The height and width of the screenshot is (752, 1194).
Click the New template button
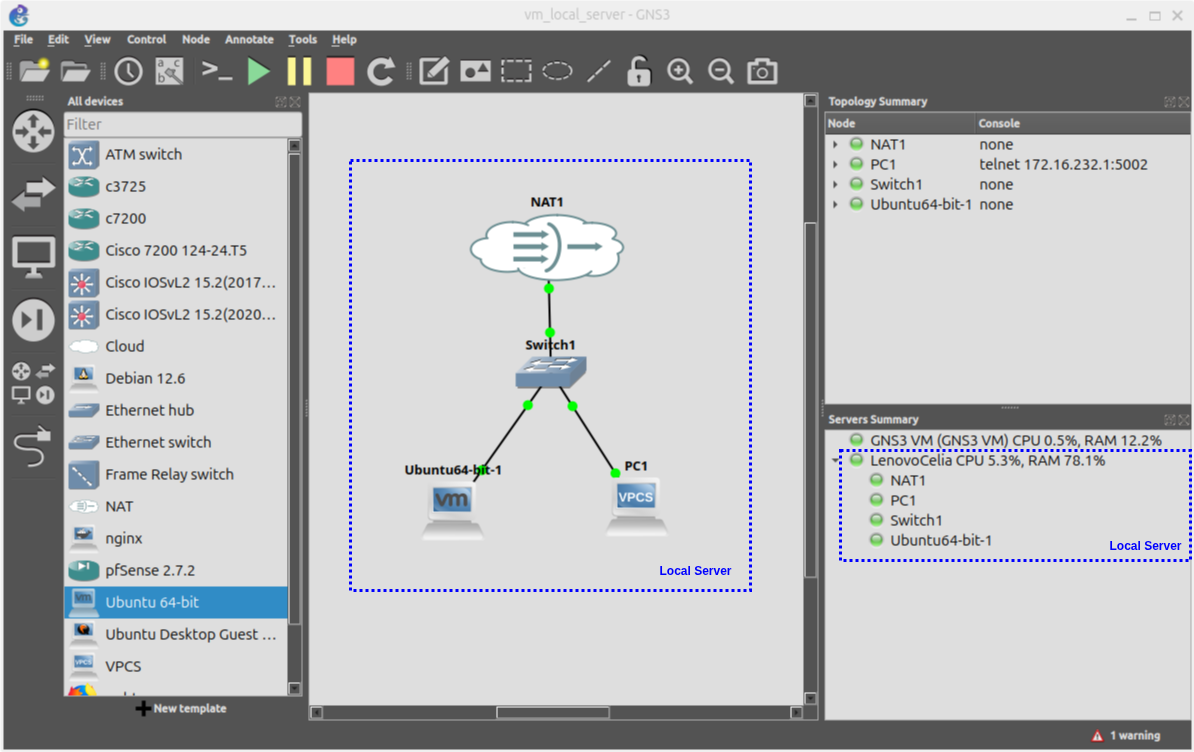180,708
